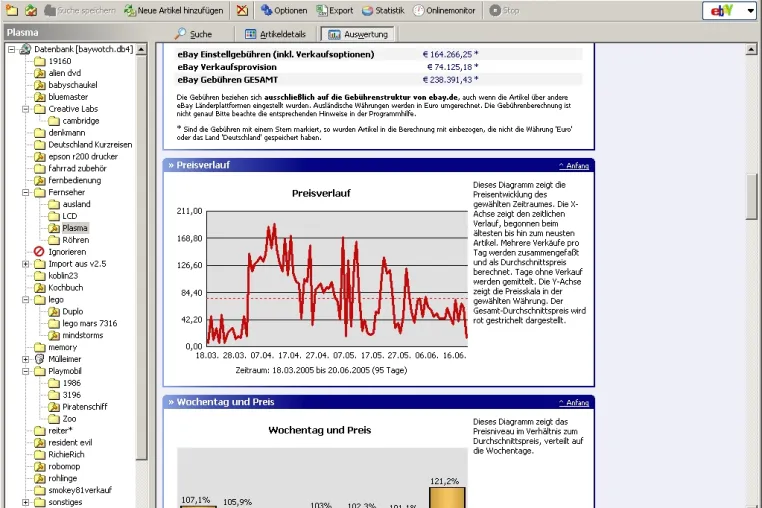Collapse the Datenbank root node
Viewport: 762px width, 508px height.
[12, 49]
